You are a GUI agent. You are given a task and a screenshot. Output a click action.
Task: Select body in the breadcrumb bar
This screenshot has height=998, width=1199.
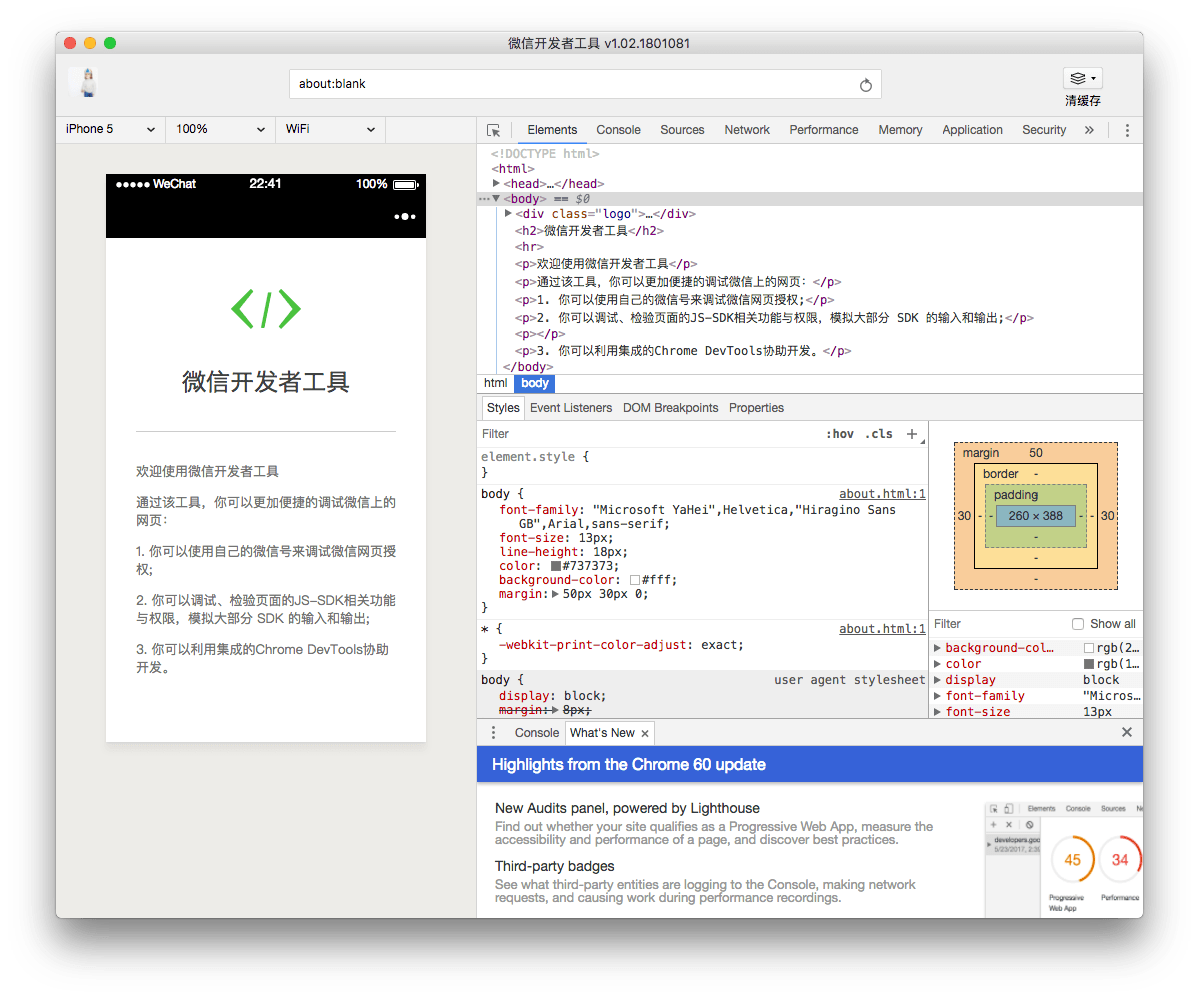(535, 383)
